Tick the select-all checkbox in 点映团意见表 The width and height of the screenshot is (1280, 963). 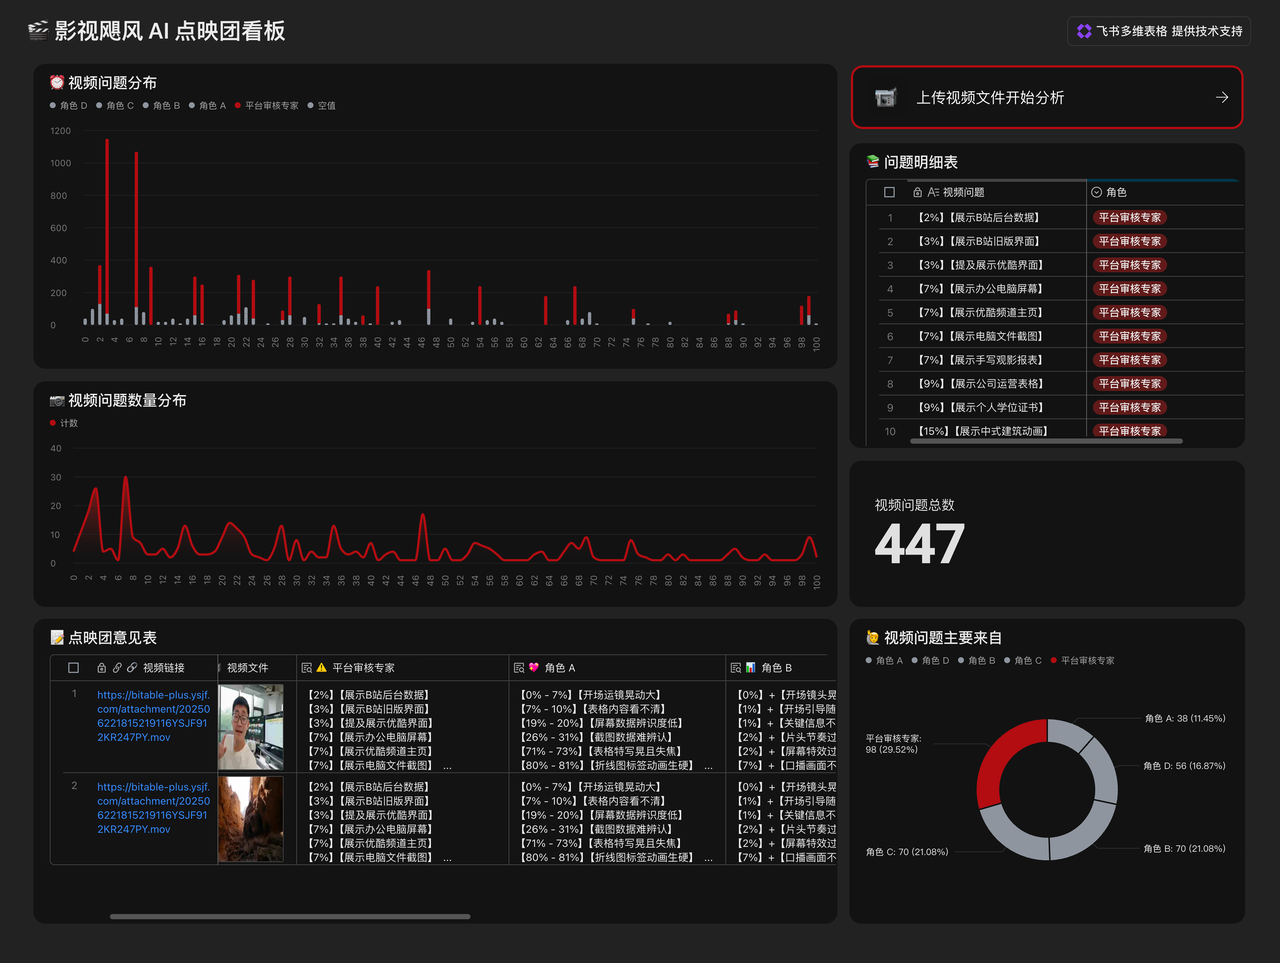73,667
